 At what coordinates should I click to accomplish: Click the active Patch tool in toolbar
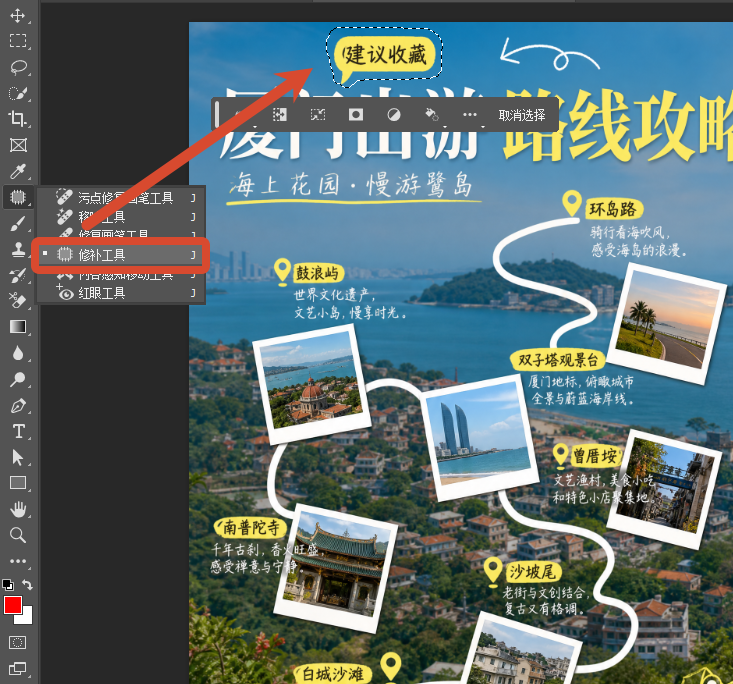[x=18, y=197]
